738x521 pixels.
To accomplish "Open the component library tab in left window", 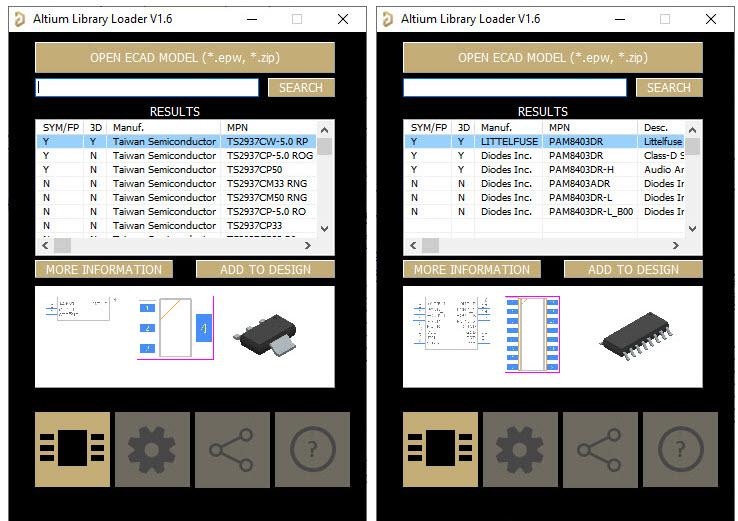I will 72,449.
